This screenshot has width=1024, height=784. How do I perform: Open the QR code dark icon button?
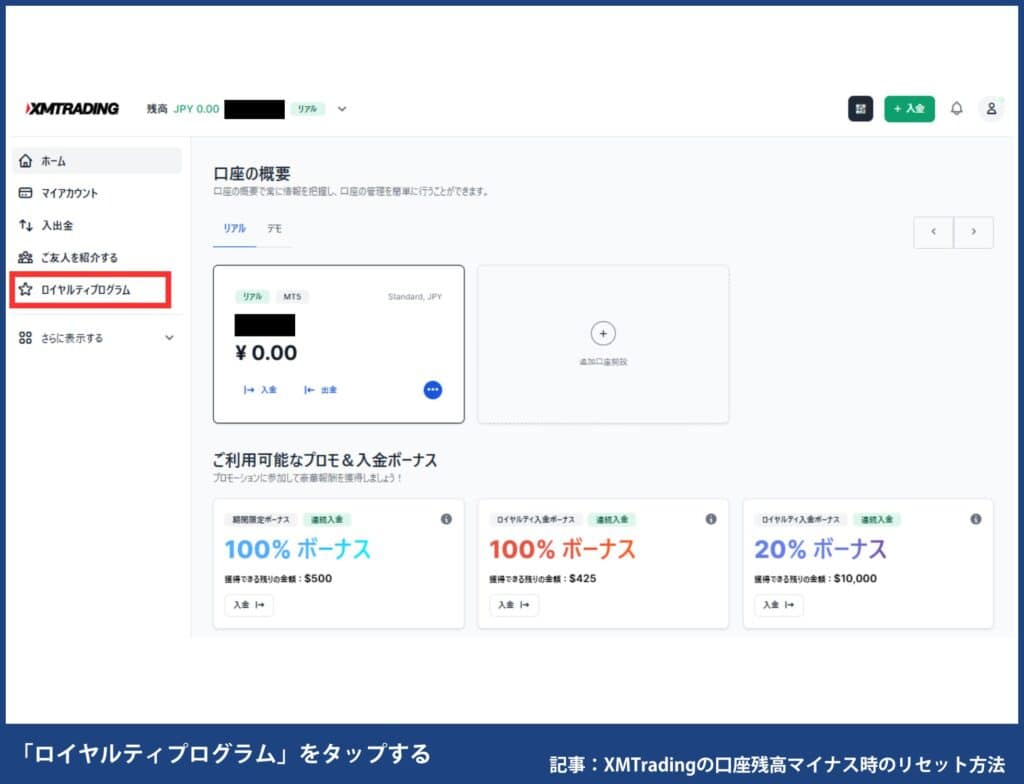860,108
